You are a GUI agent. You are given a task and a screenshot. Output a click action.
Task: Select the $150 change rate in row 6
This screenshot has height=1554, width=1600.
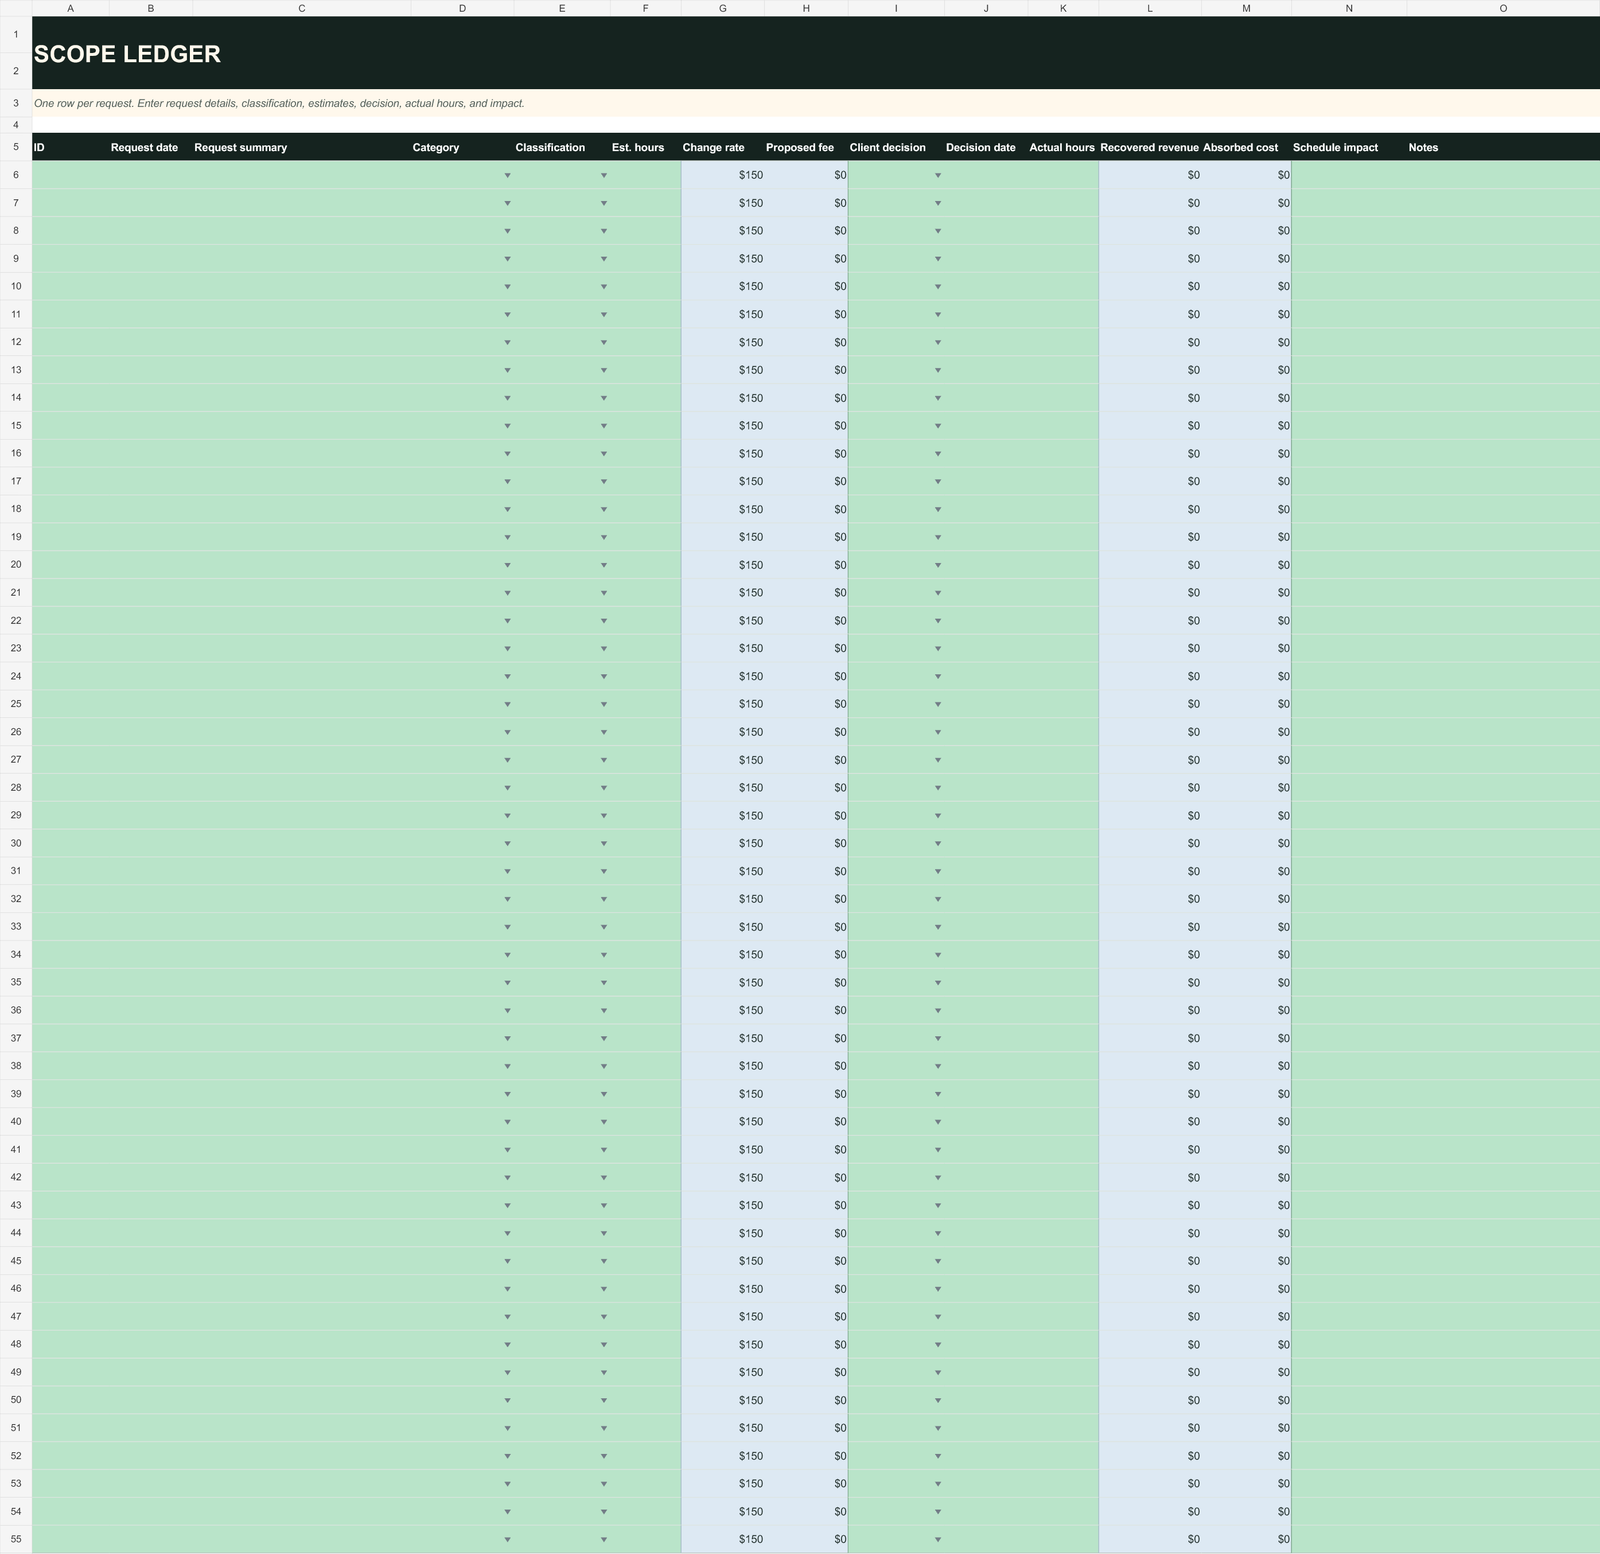(723, 175)
